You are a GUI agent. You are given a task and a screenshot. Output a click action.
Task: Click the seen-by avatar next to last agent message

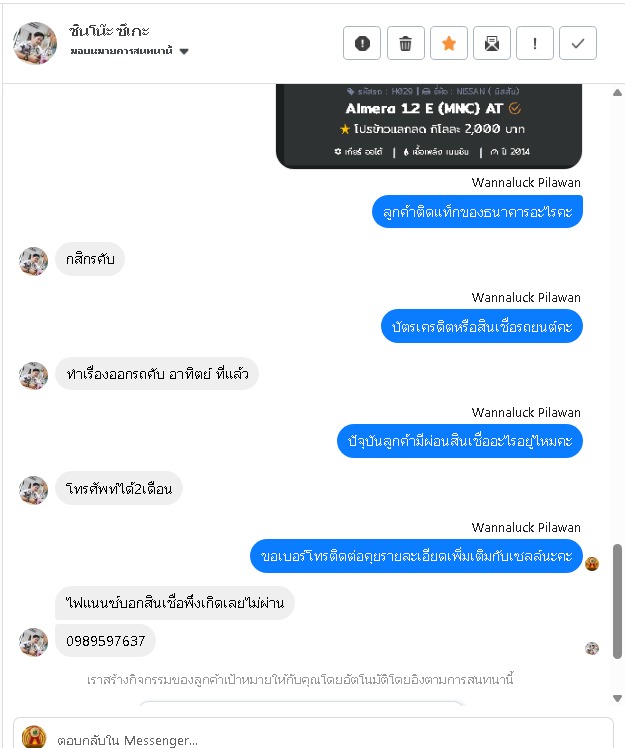click(x=592, y=564)
